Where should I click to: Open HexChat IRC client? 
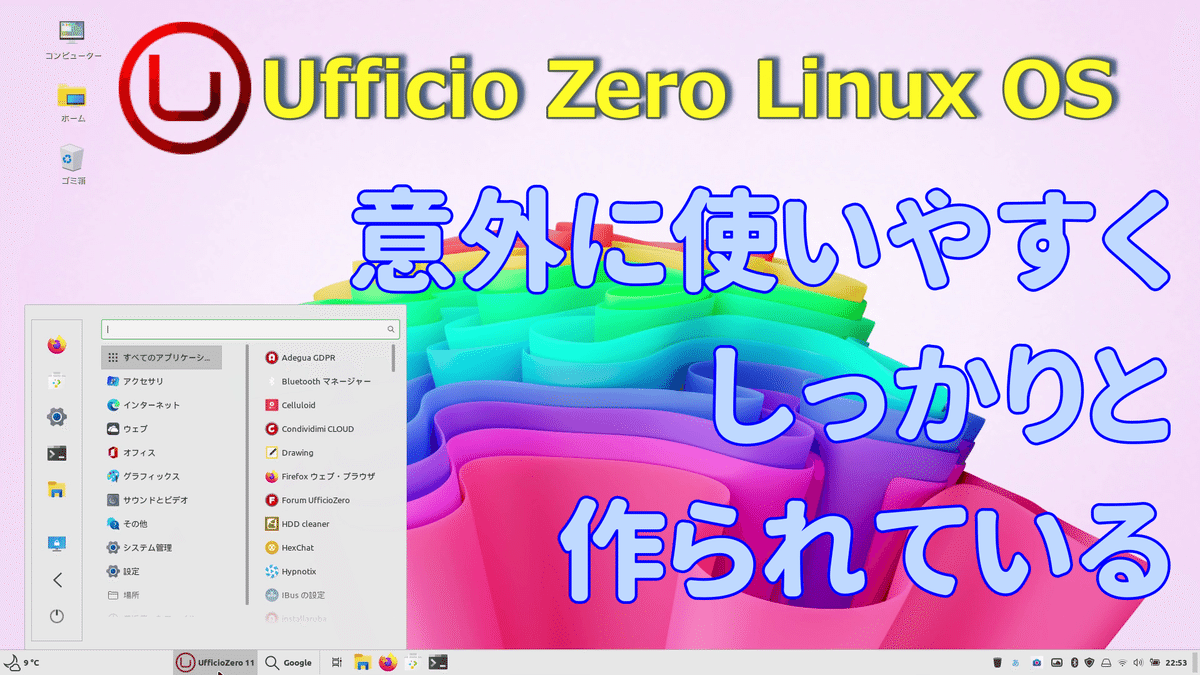click(298, 547)
